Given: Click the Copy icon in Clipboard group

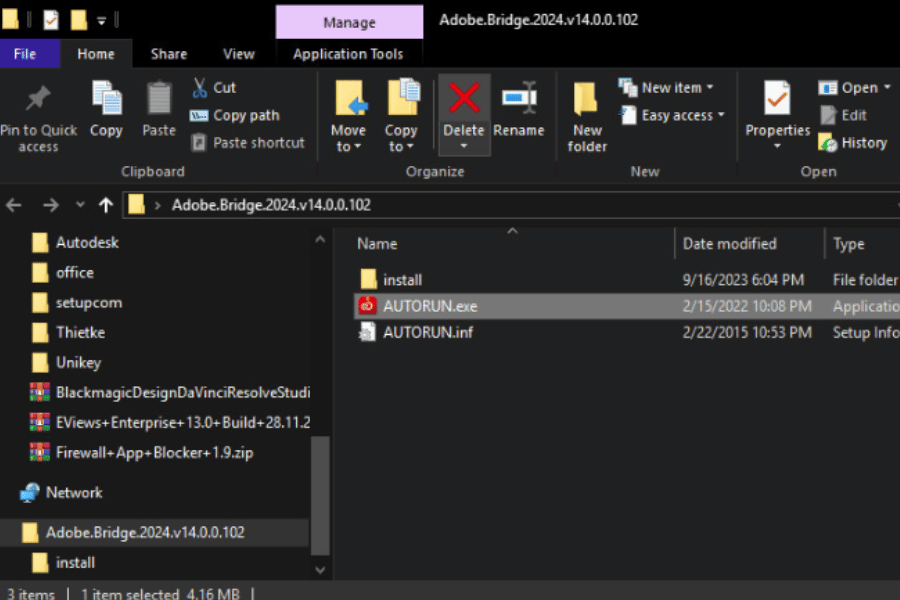Looking at the screenshot, I should pos(106,100).
